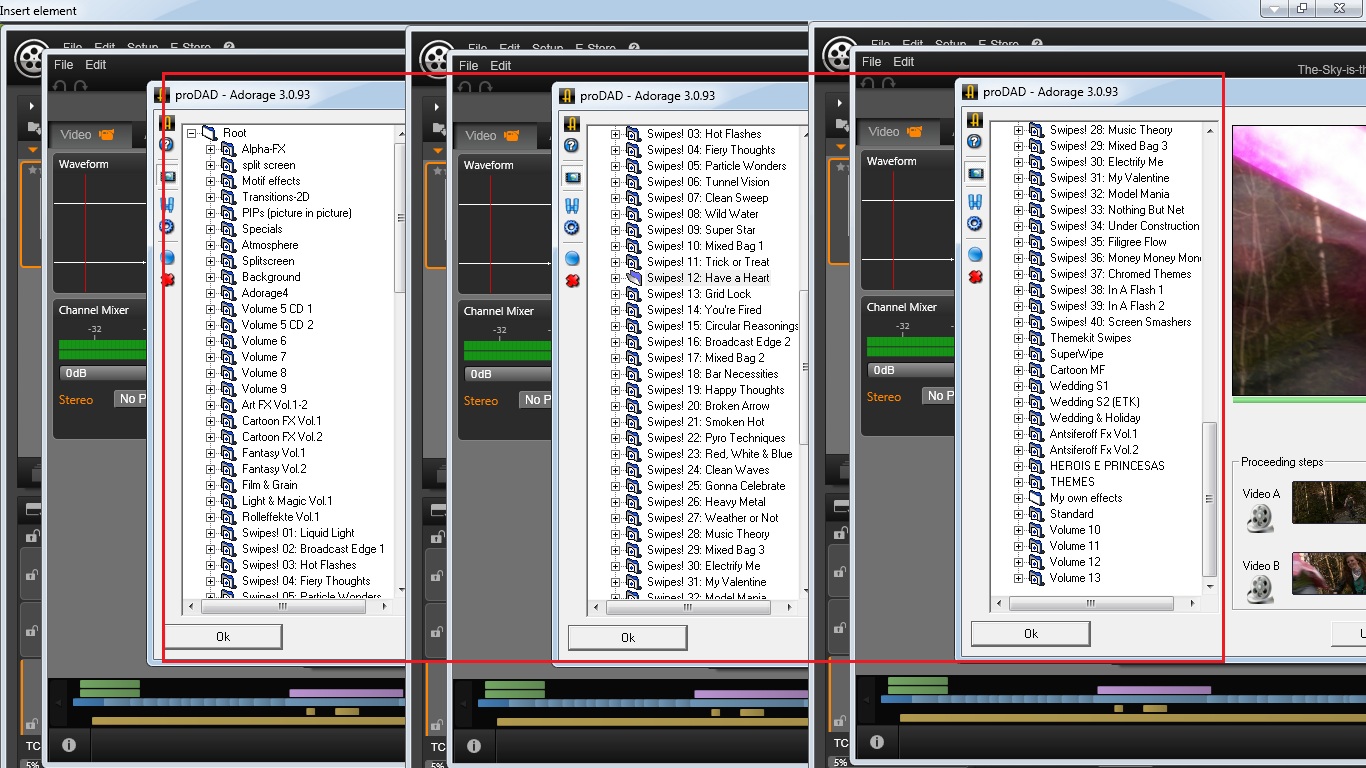
Task: Collapse the Root node in the left tree
Action: click(x=191, y=133)
